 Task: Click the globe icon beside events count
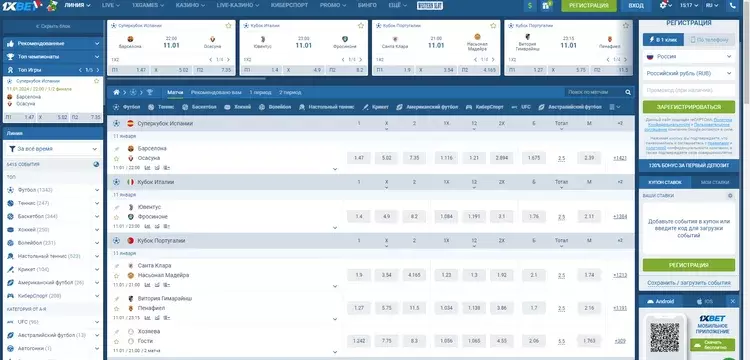96,164
